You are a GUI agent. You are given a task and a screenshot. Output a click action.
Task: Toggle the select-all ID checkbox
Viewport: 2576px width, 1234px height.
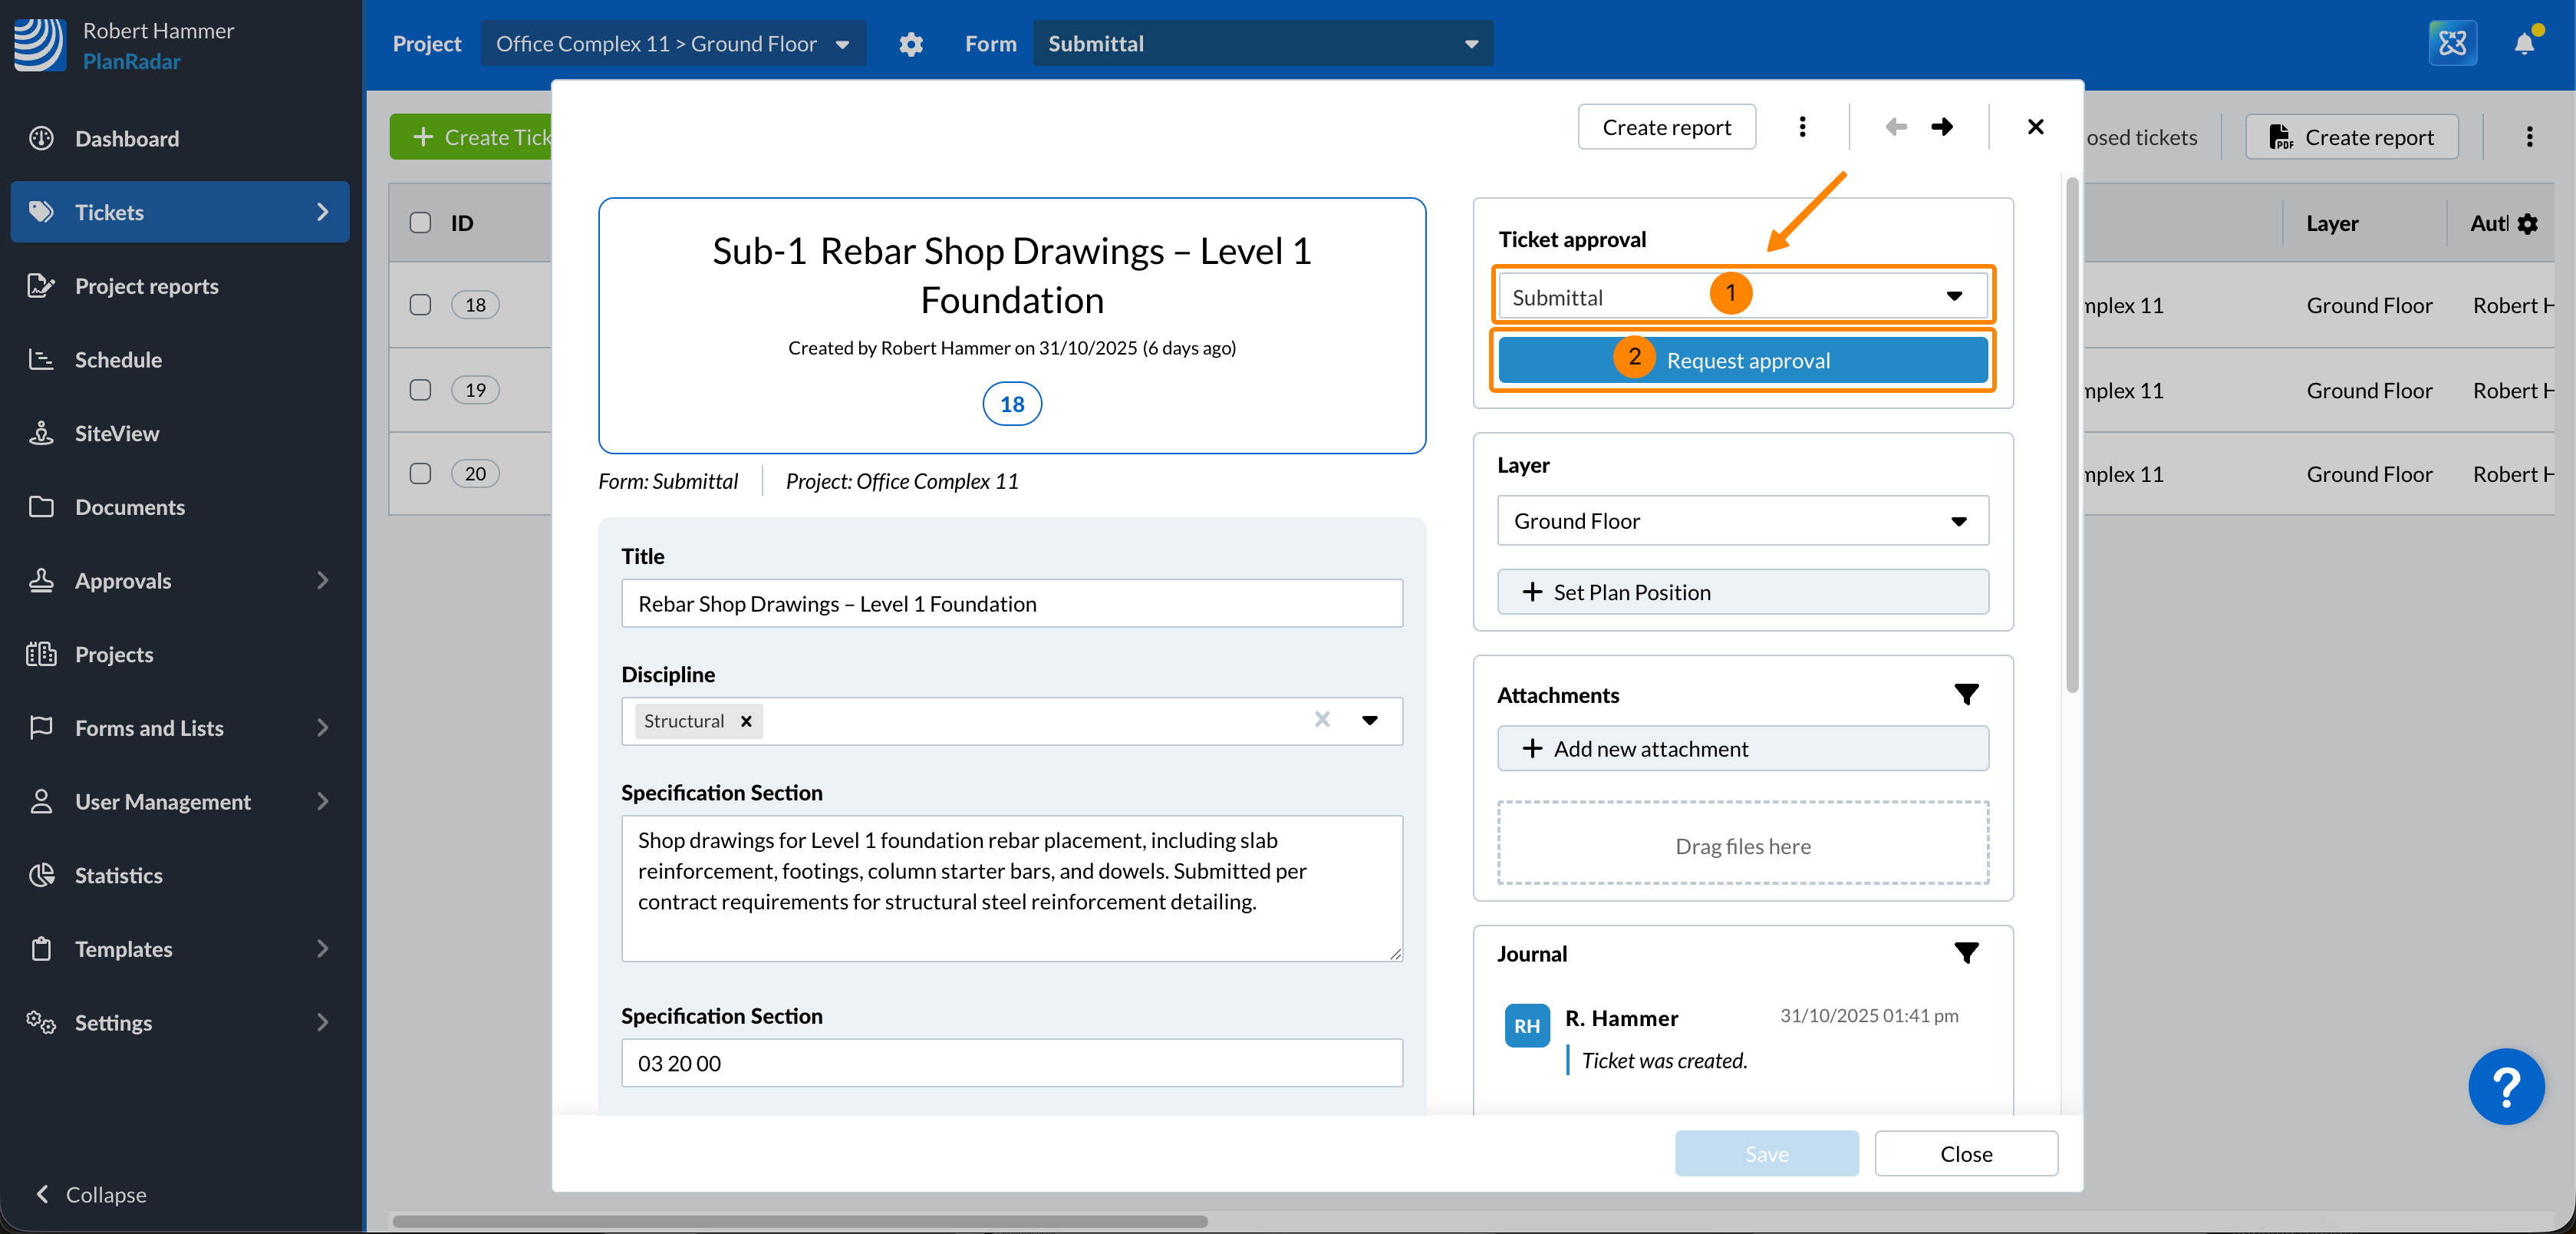click(x=420, y=223)
